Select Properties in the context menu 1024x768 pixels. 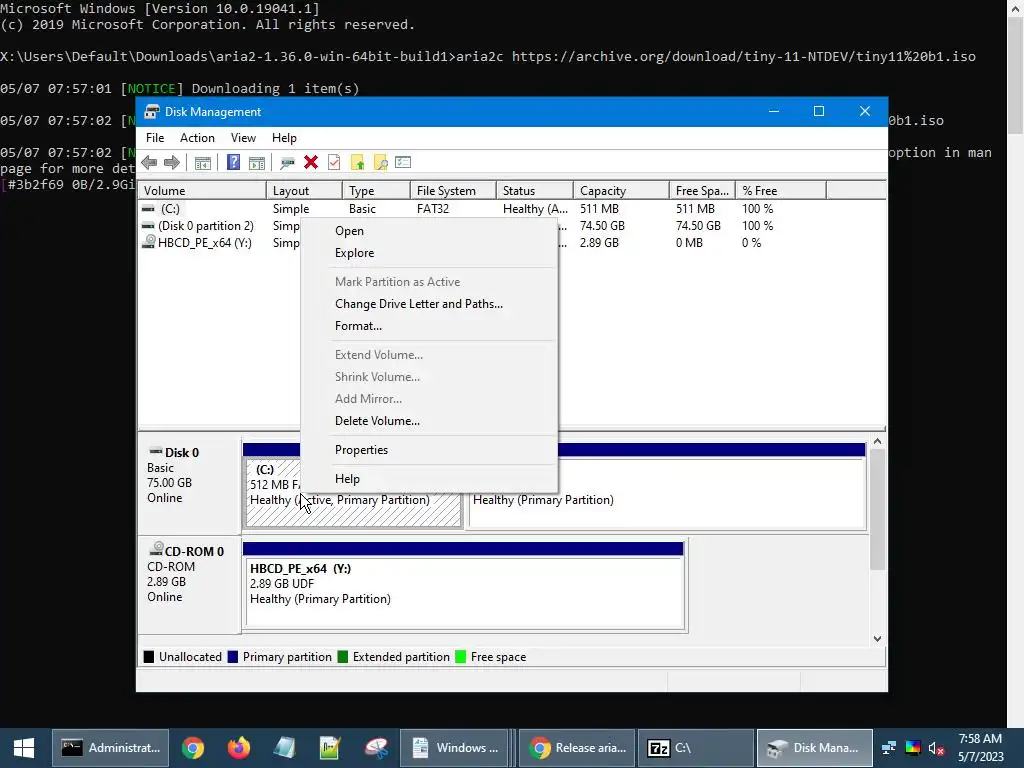click(429, 450)
